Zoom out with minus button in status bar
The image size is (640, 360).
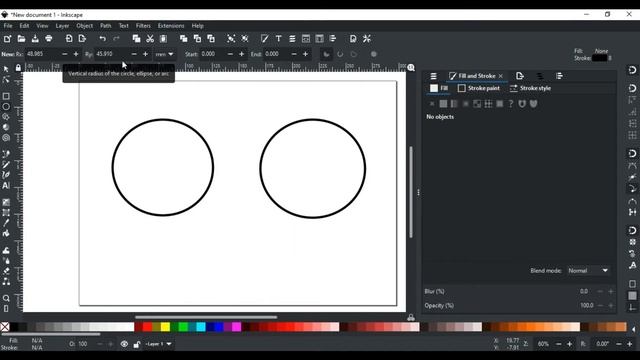tap(558, 344)
